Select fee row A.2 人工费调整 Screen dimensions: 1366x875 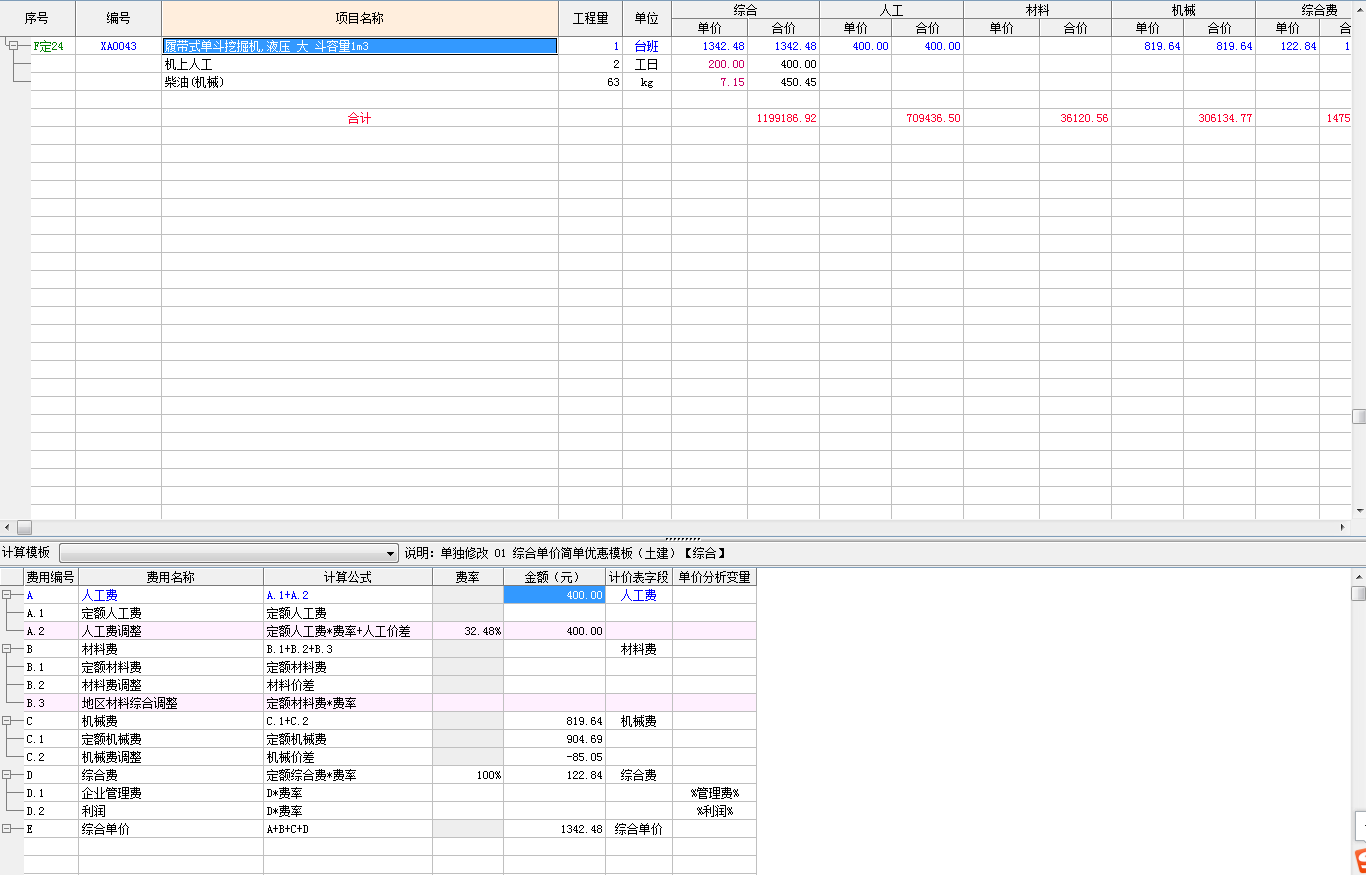point(390,631)
